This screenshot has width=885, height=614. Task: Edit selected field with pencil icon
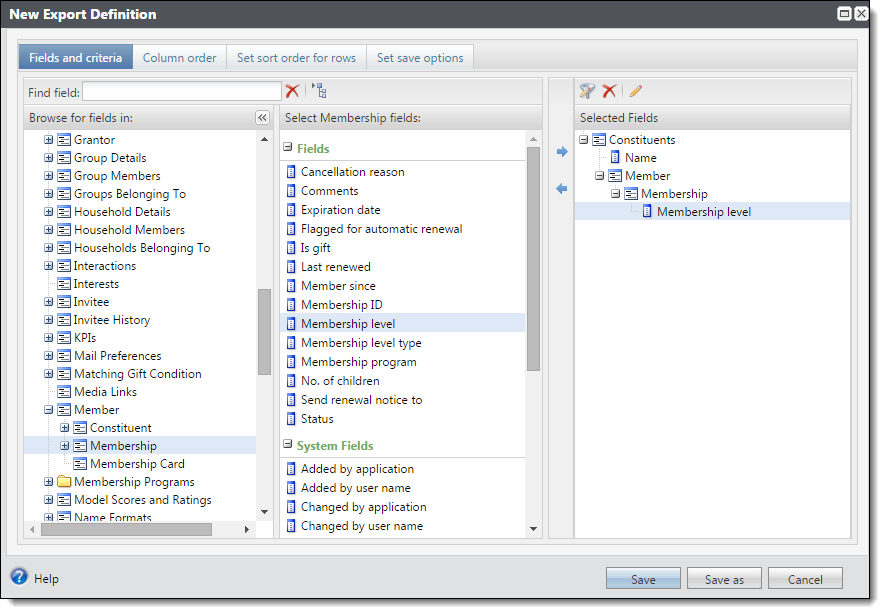tap(636, 91)
